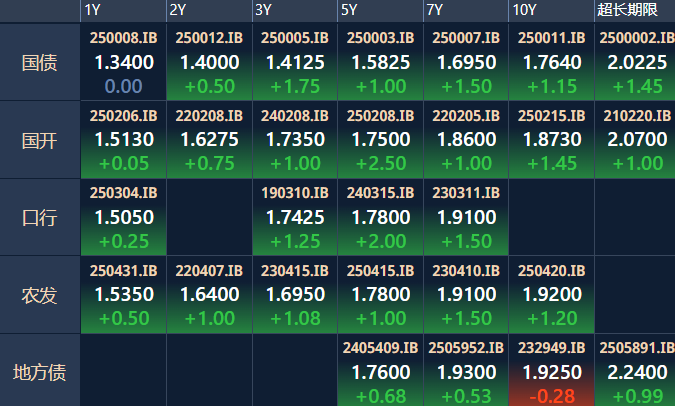The width and height of the screenshot is (675, 406).
Task: Select the 230311.IB quote cell
Action: (466, 217)
